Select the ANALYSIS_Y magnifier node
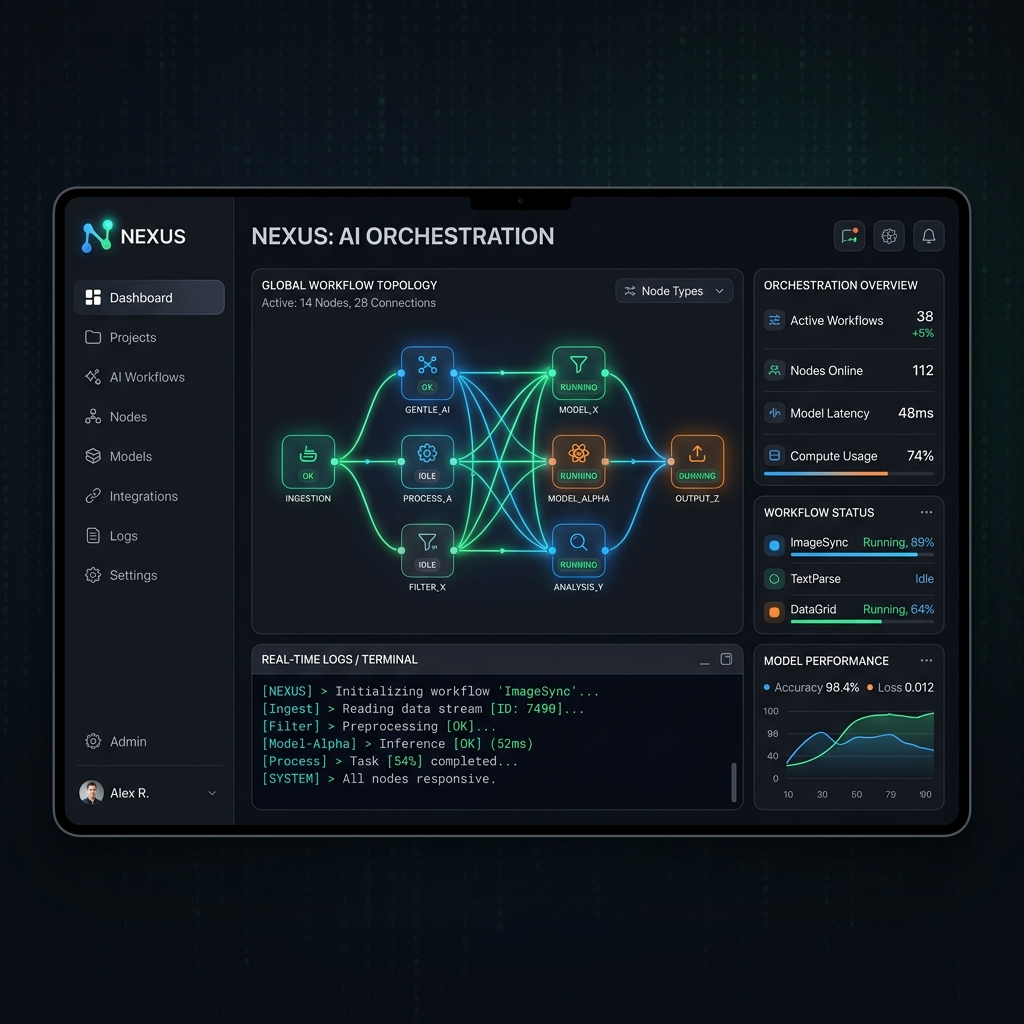 click(579, 551)
